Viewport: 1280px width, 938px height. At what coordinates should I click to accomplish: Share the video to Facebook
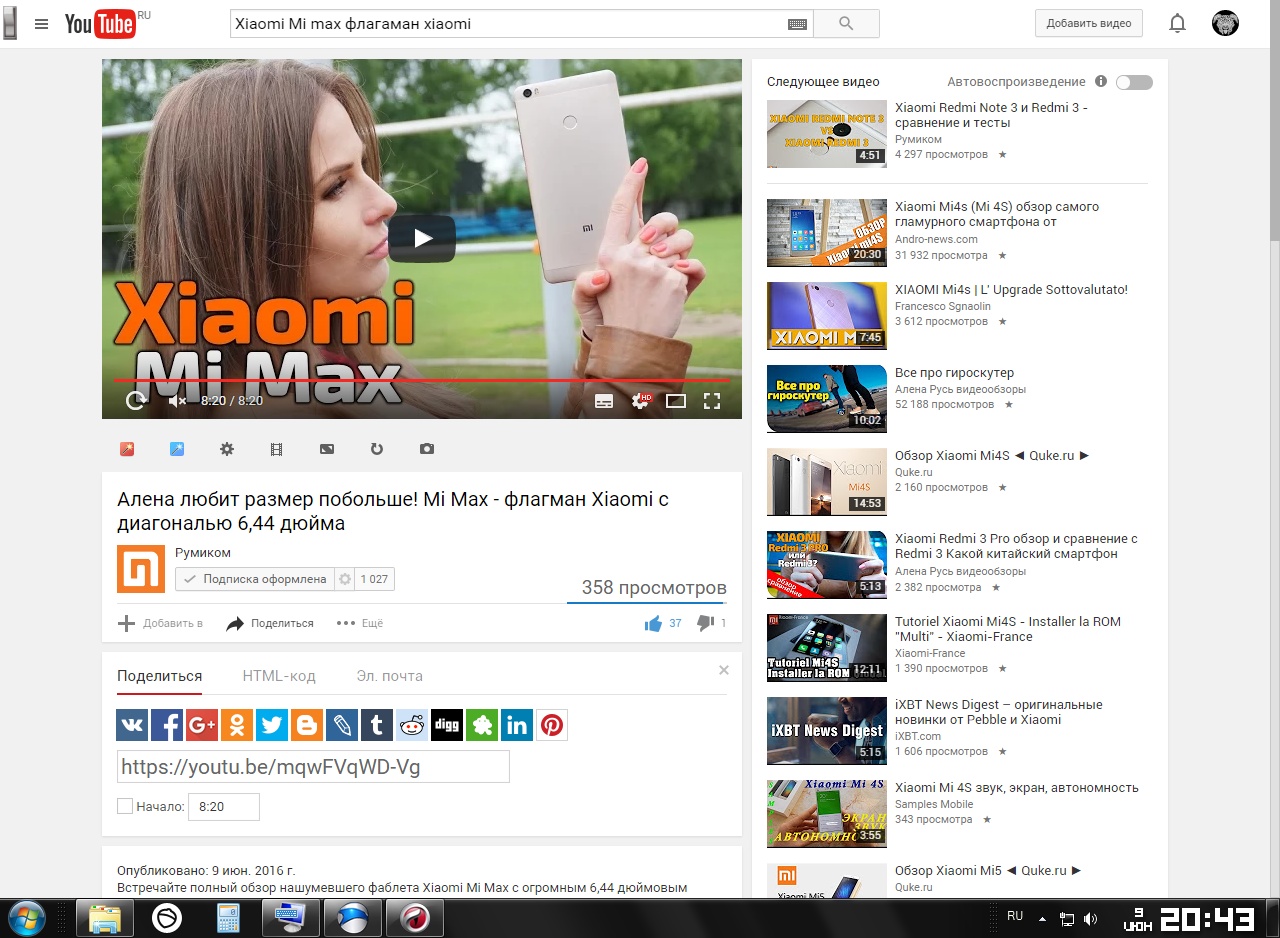(x=167, y=725)
